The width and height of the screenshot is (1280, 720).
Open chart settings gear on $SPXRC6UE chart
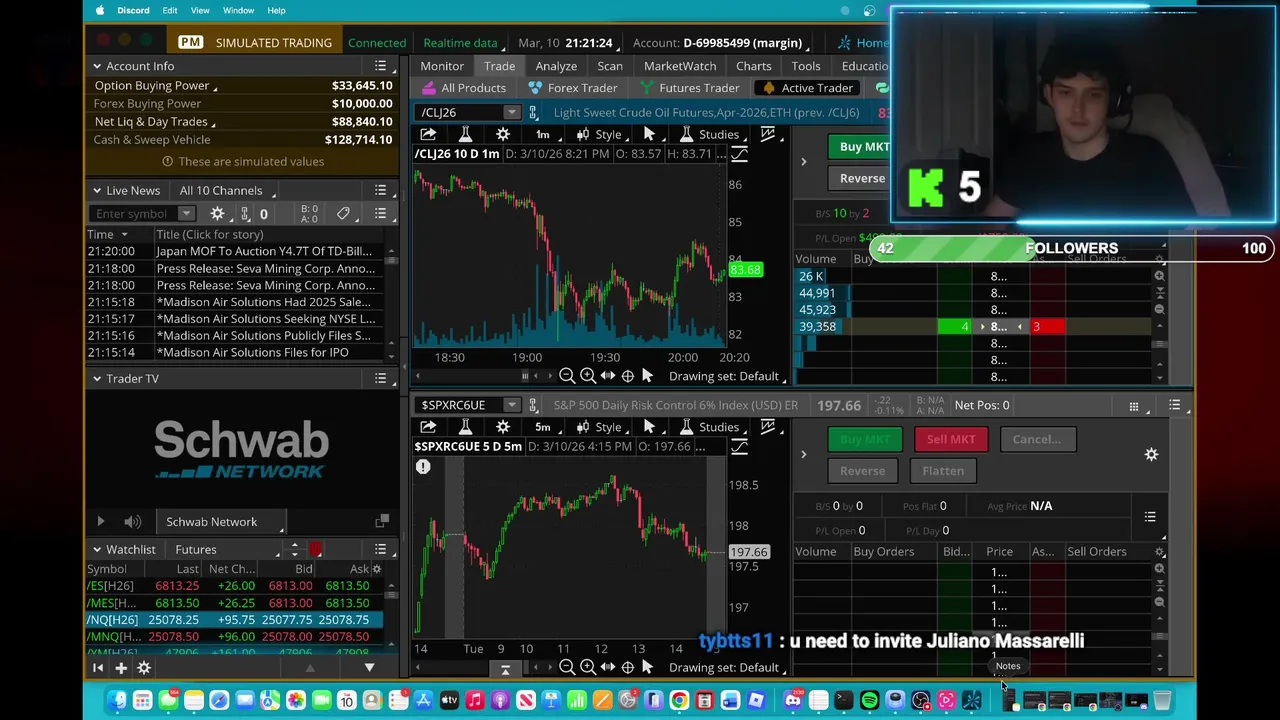(503, 427)
